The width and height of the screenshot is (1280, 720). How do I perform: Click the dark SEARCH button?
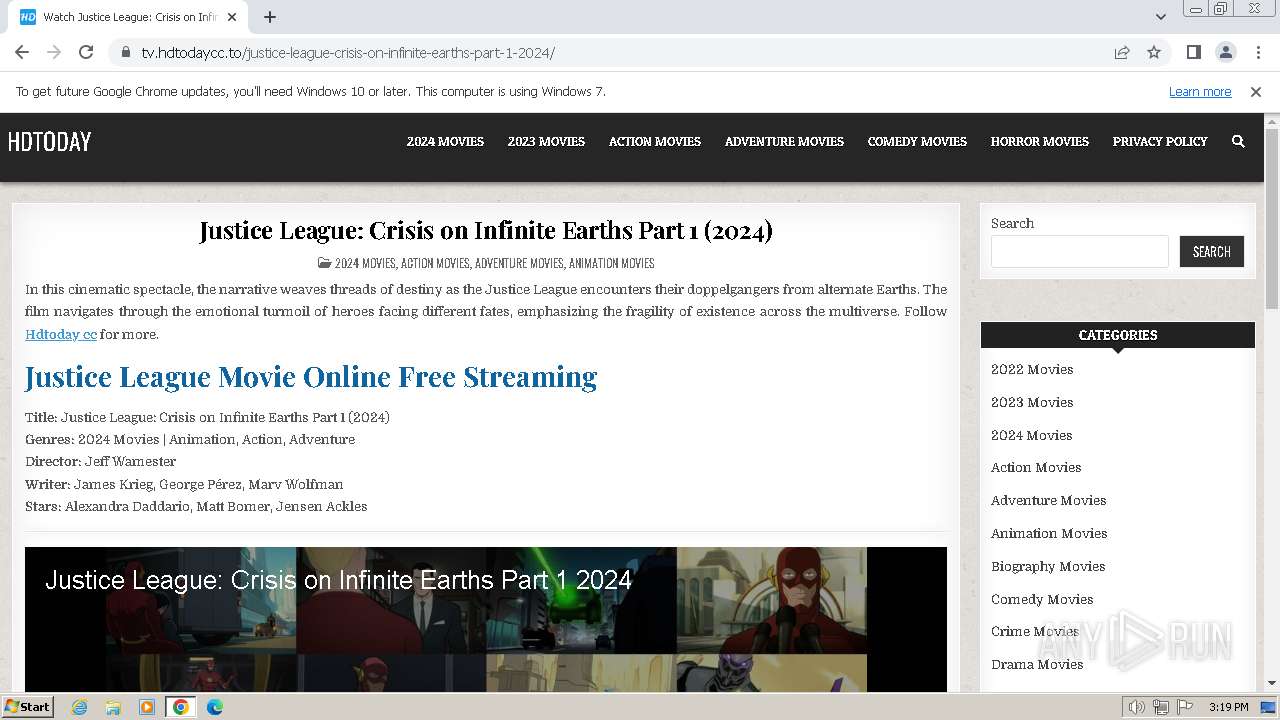click(1212, 251)
